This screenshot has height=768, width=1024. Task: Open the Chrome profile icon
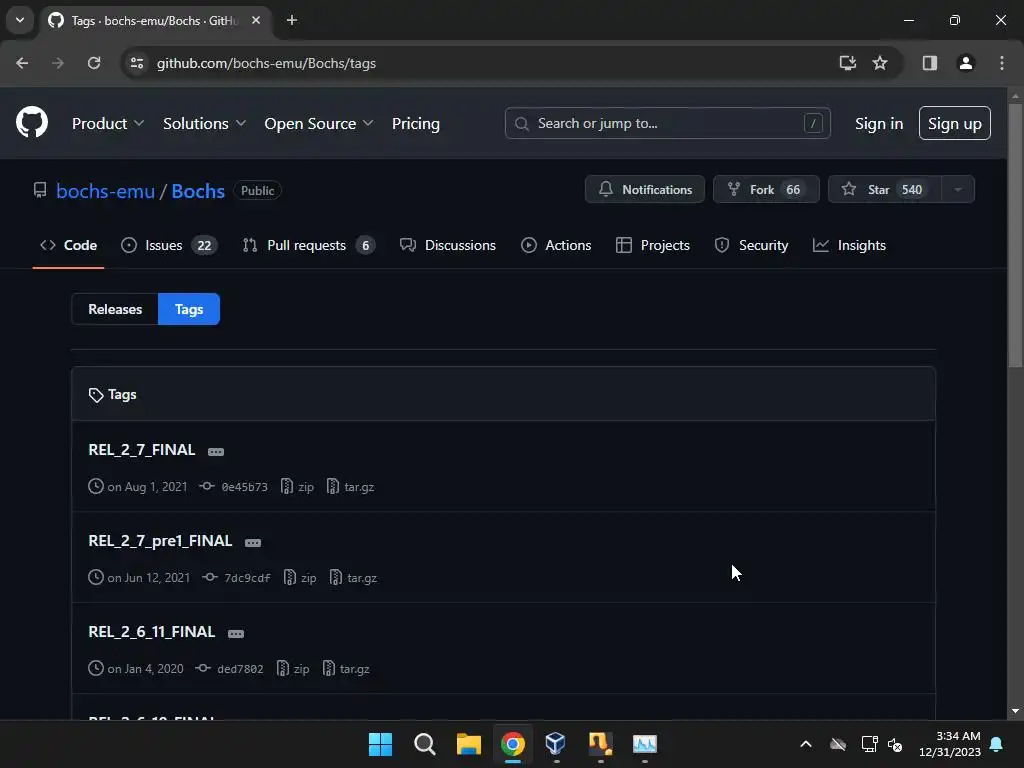pos(965,63)
